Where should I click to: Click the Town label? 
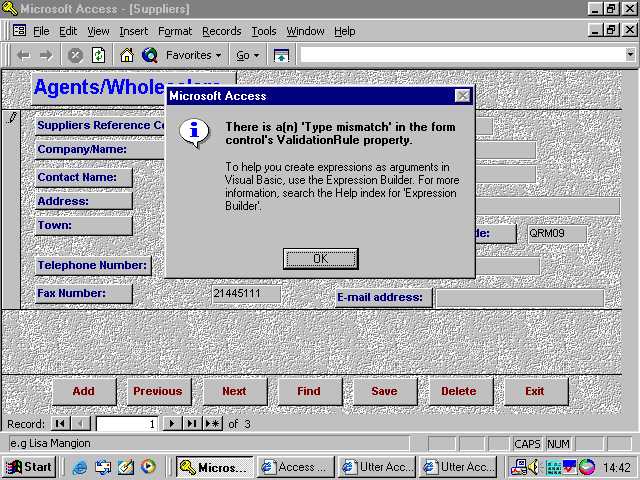tap(84, 226)
